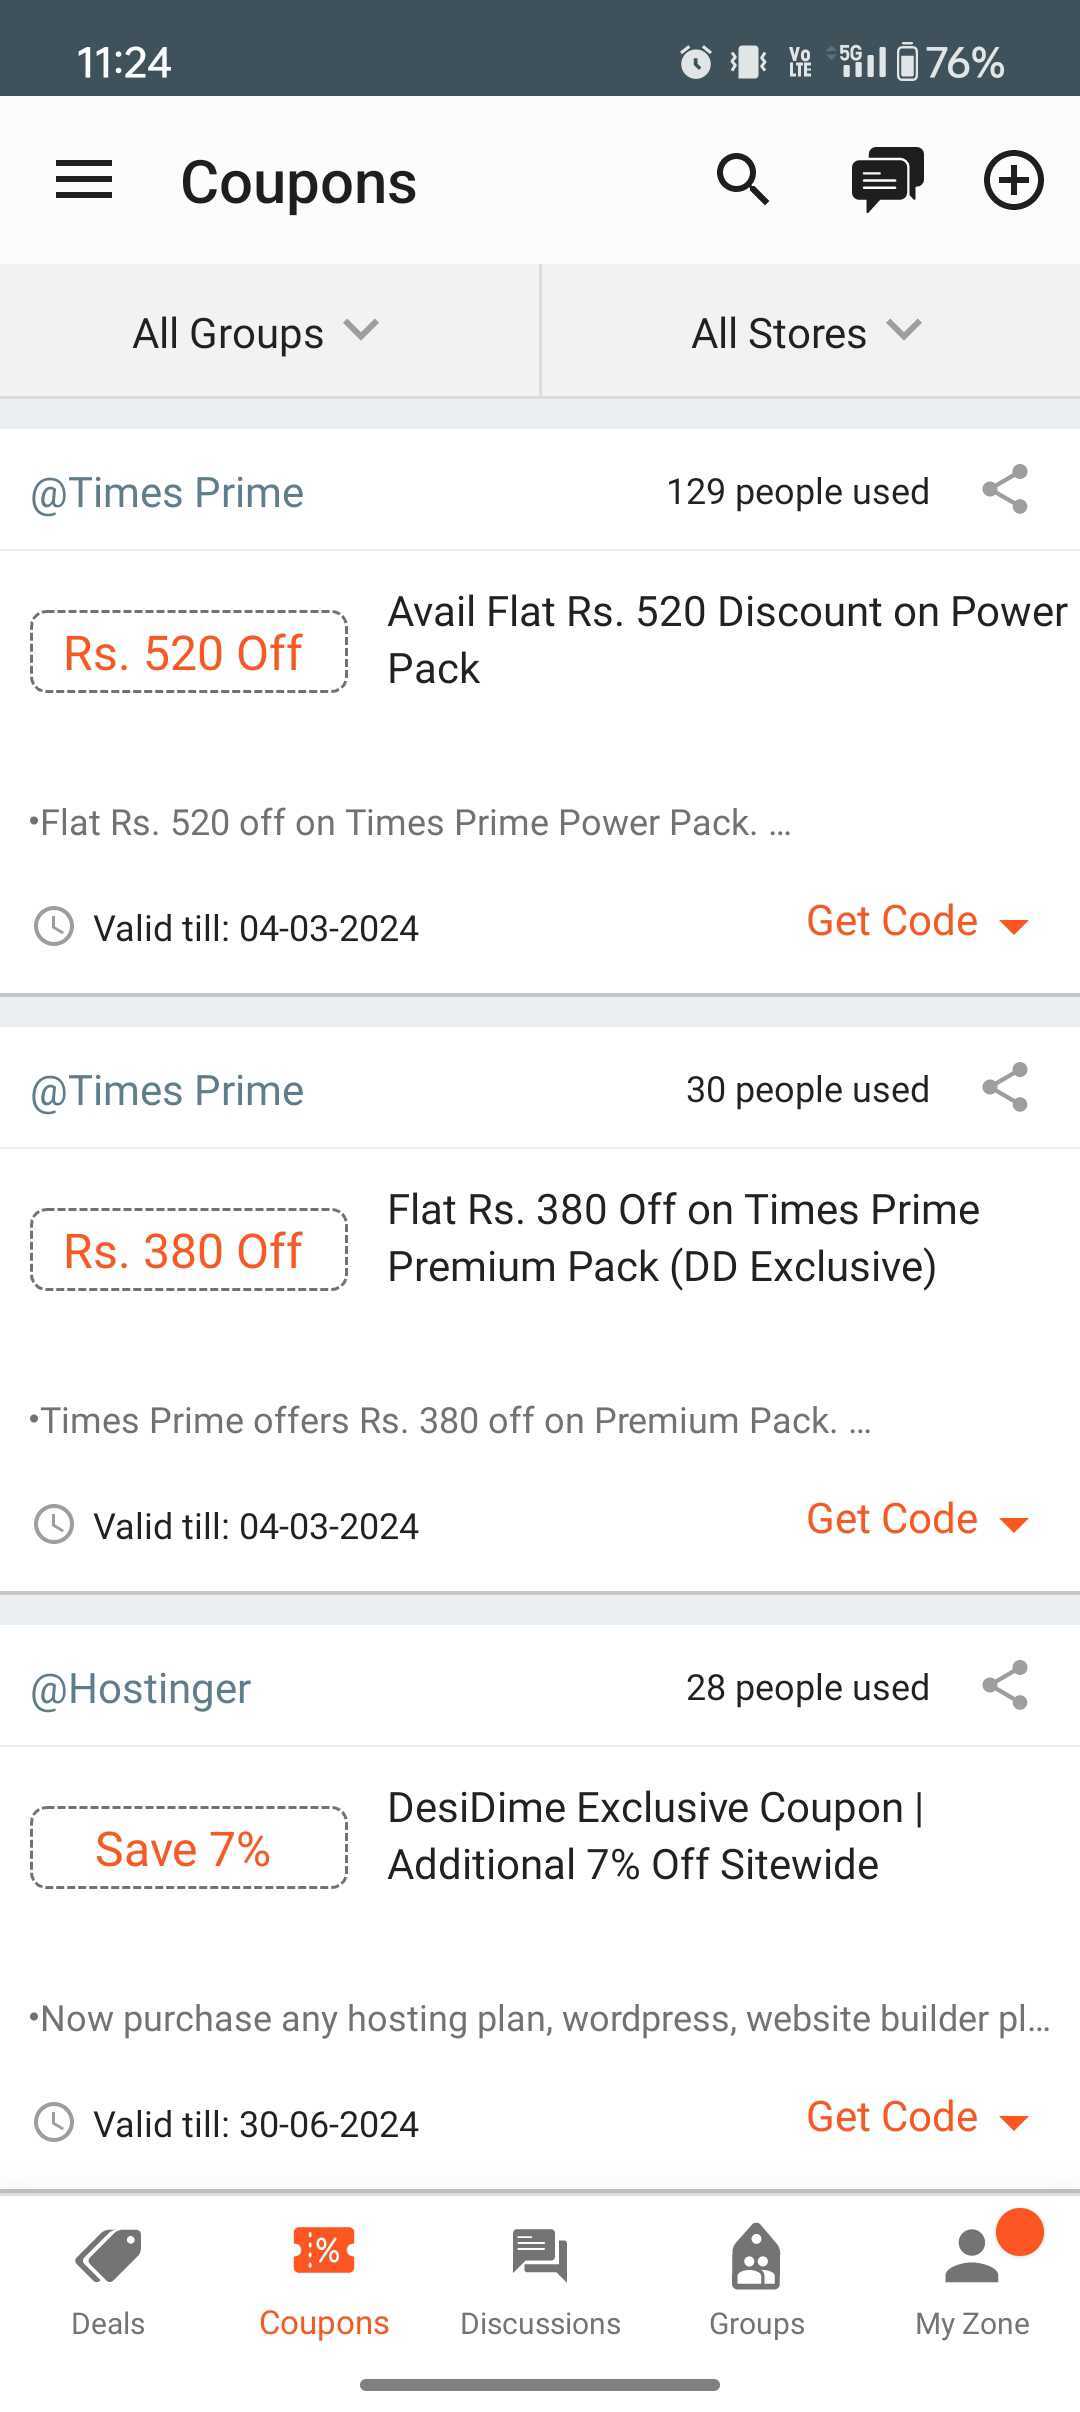Viewport: 1080px width, 2412px height.
Task: Expand Get Code for Rs. 380 Off coupon
Action: [917, 1520]
